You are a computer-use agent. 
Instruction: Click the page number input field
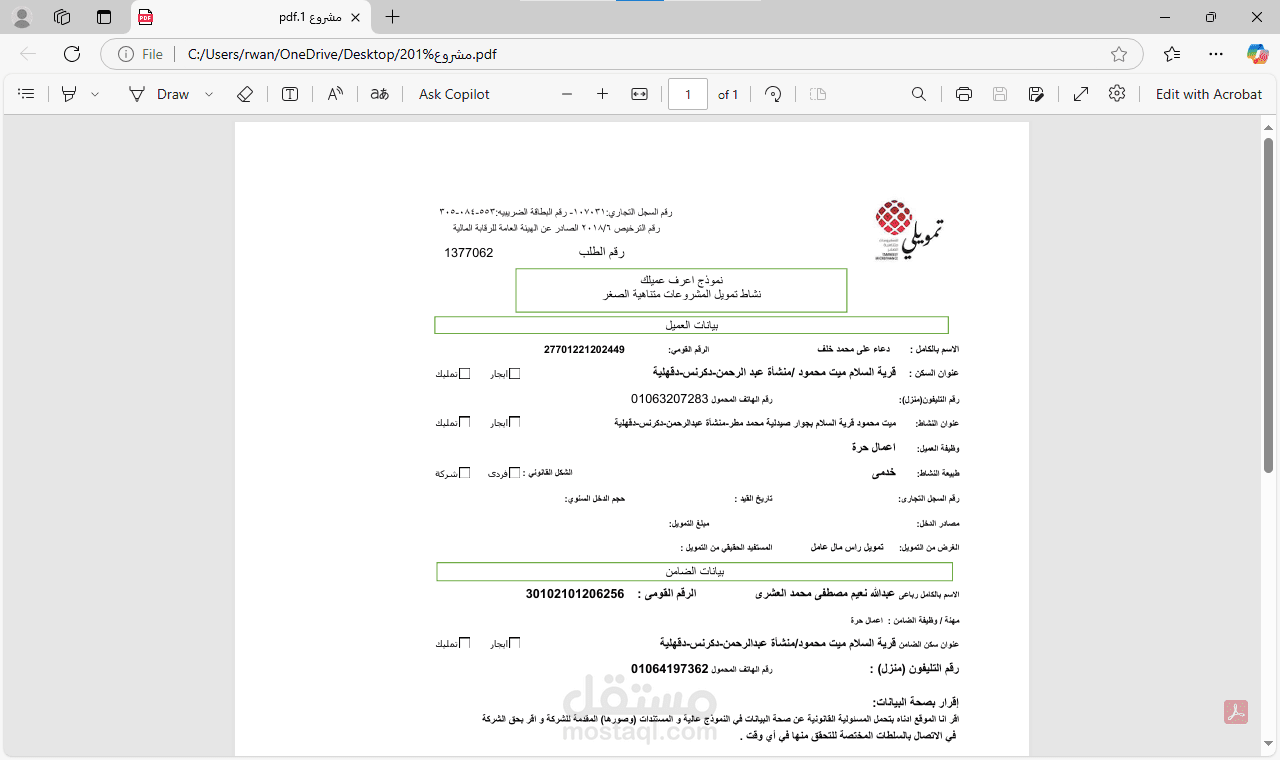tap(688, 94)
